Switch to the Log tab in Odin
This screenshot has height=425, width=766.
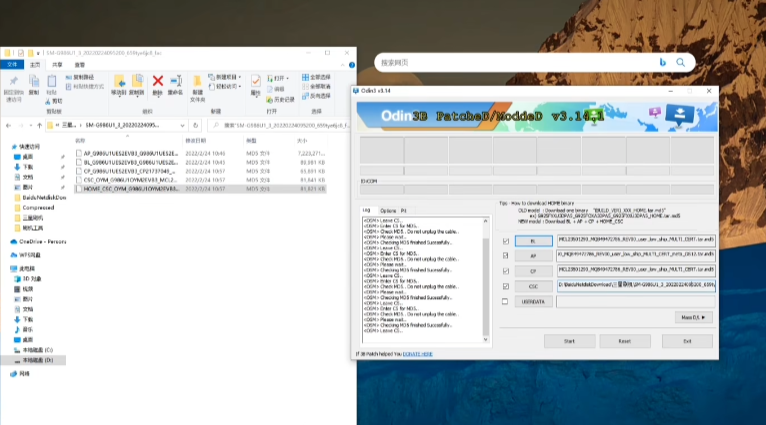tap(366, 210)
